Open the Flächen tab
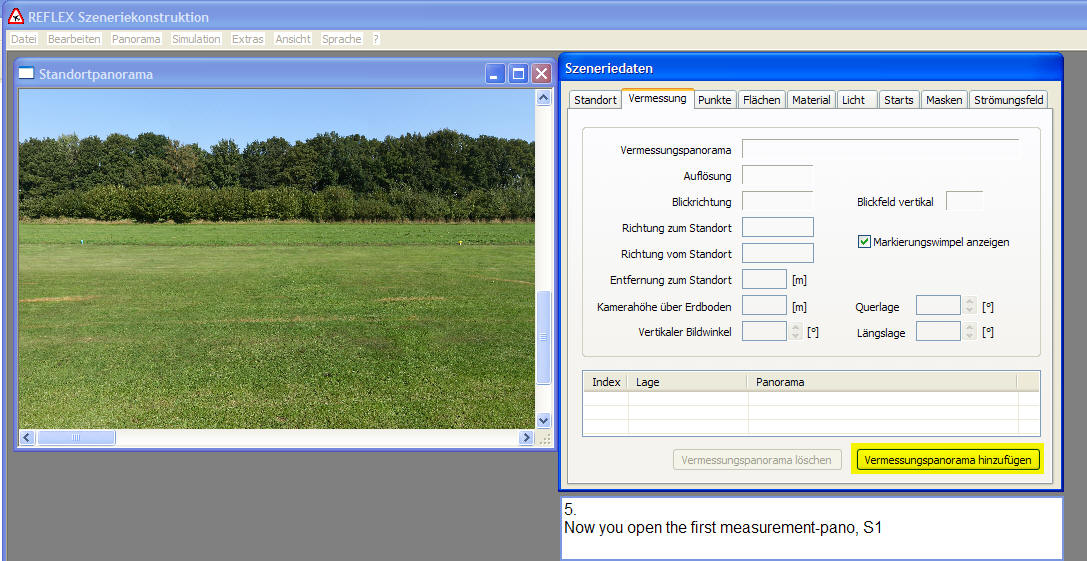The height and width of the screenshot is (561, 1087). coord(762,100)
